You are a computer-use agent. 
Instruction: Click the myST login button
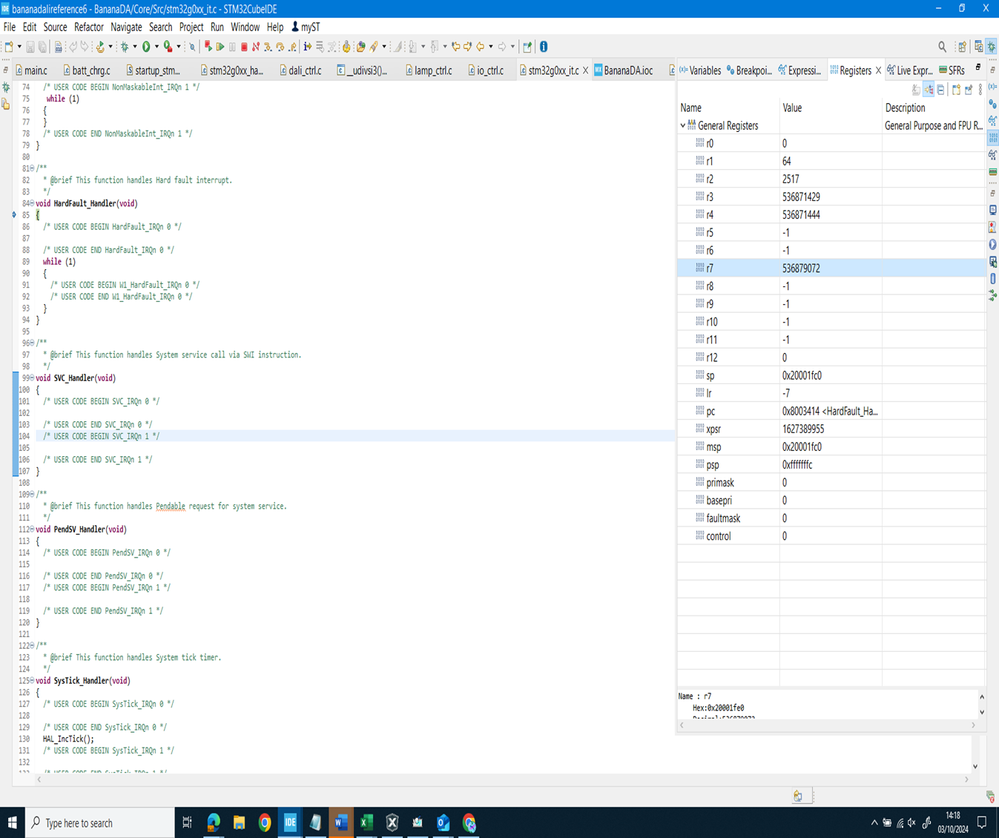[x=308, y=27]
